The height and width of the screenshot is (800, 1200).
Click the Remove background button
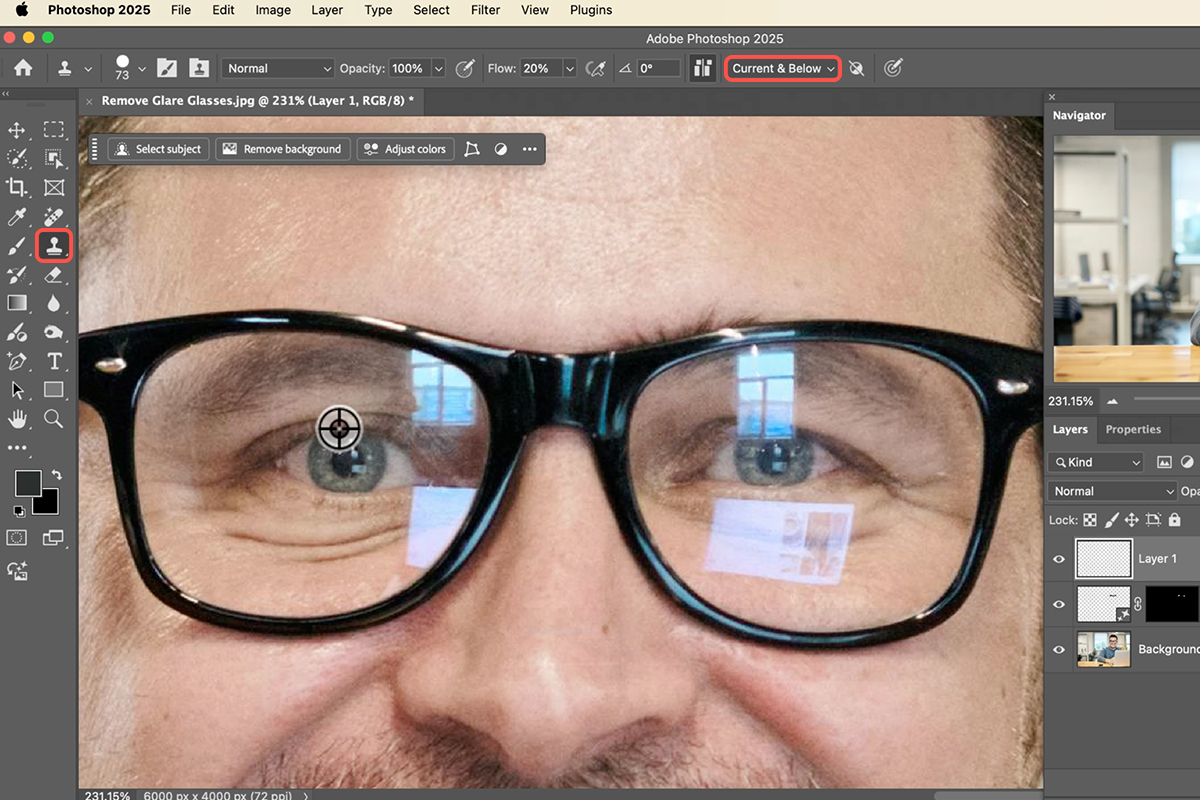[x=282, y=149]
